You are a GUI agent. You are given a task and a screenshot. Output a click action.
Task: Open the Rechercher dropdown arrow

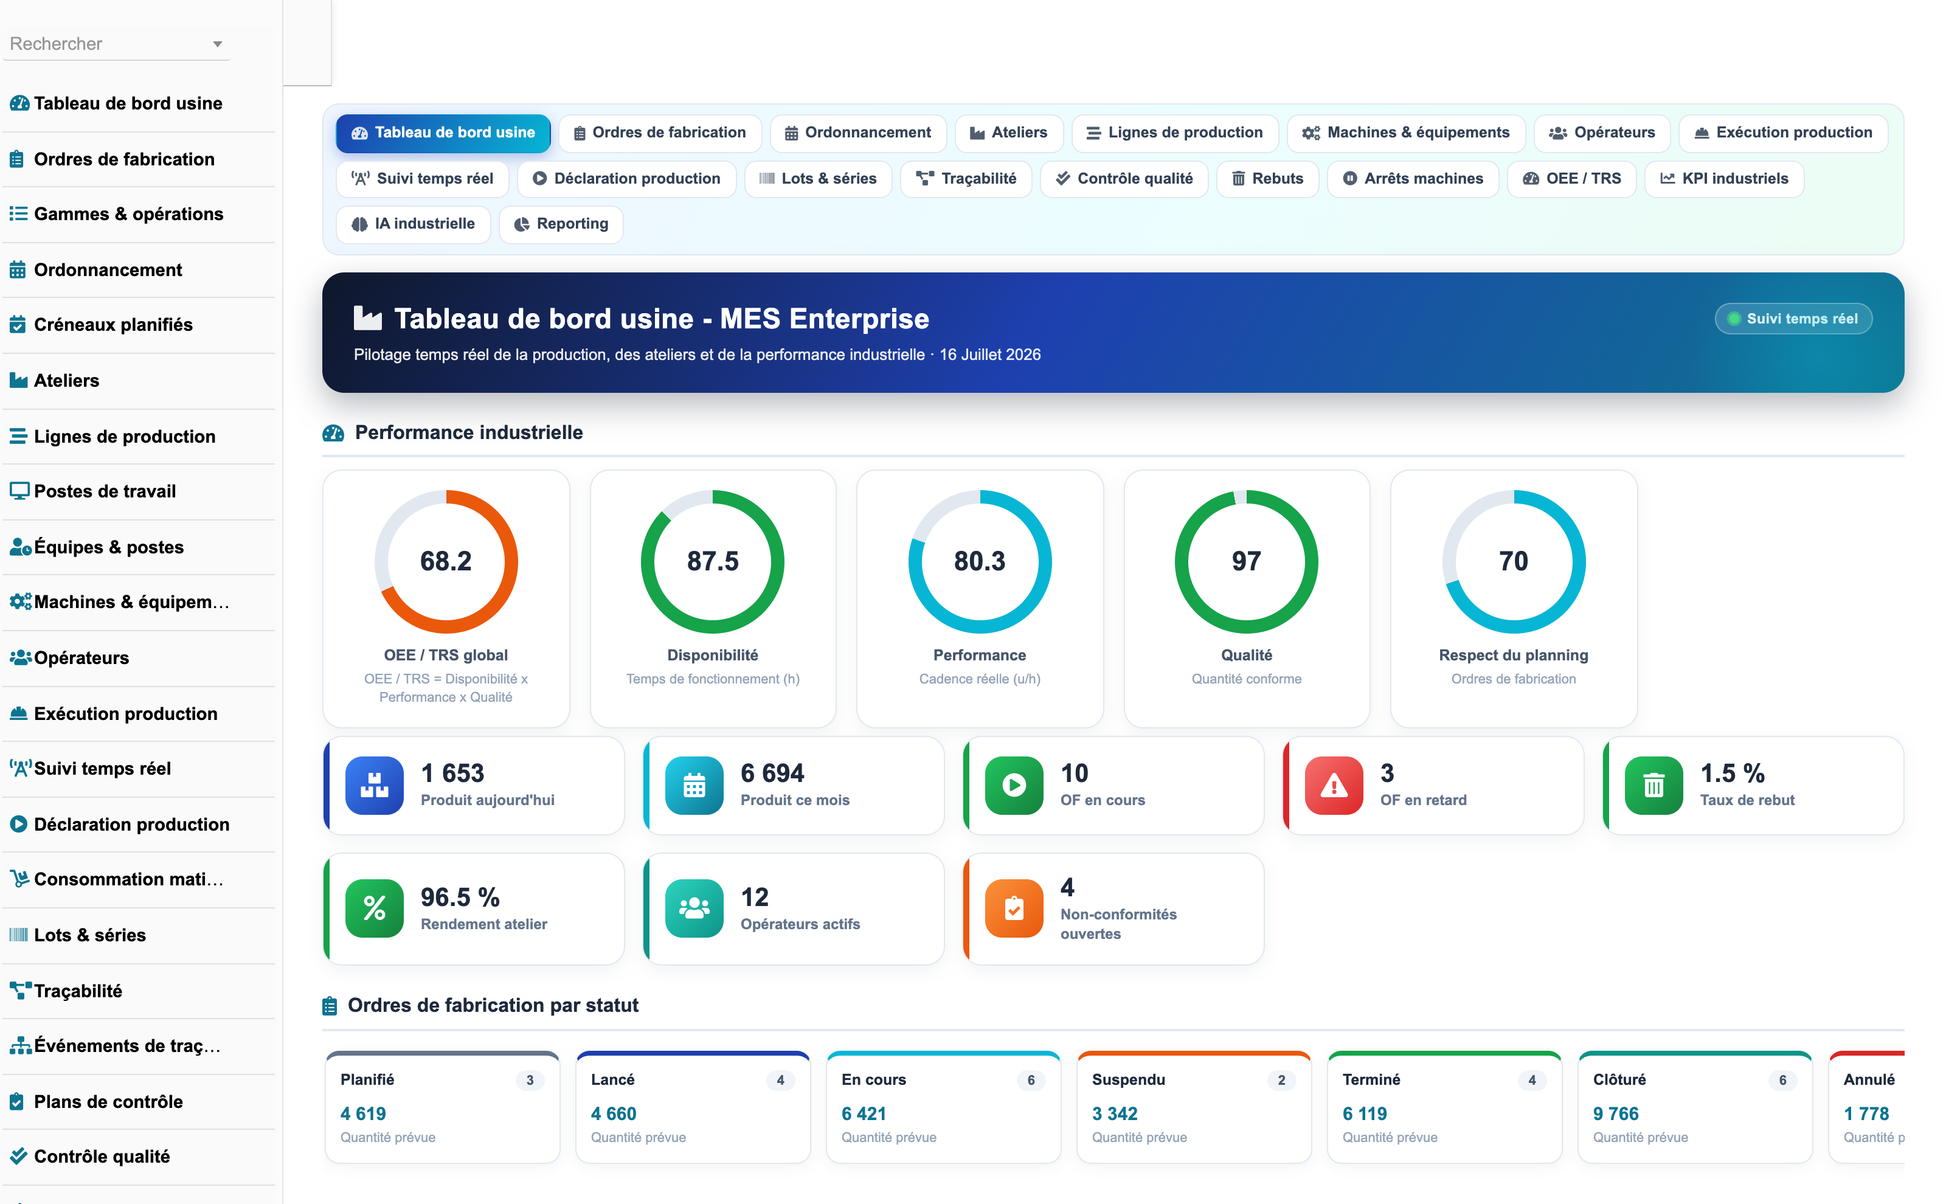pos(217,44)
